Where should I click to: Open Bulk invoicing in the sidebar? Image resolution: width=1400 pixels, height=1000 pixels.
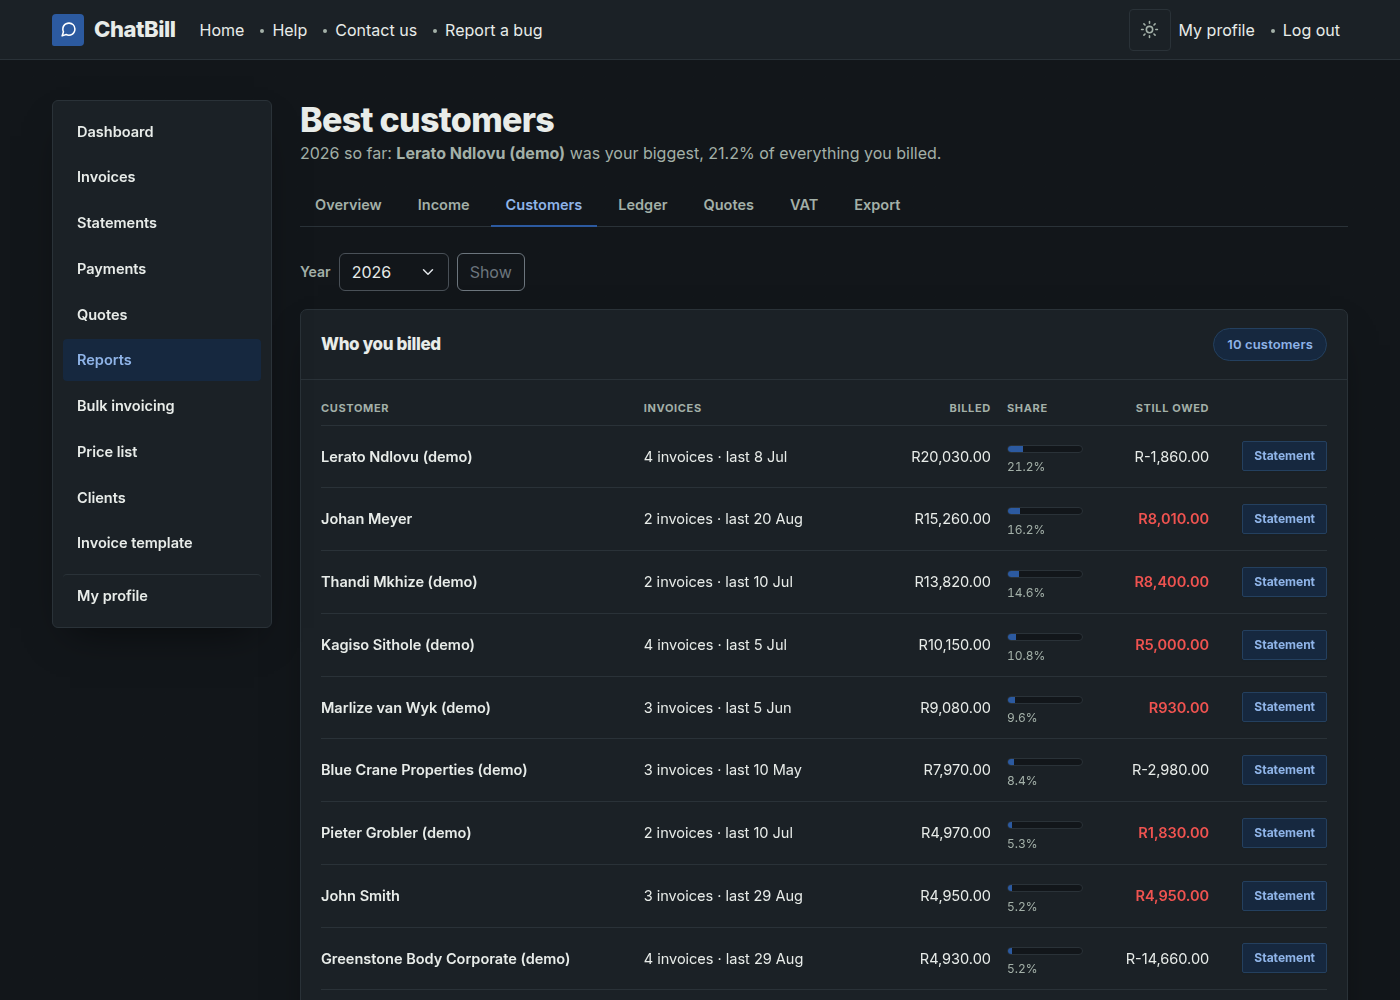pyautogui.click(x=162, y=406)
